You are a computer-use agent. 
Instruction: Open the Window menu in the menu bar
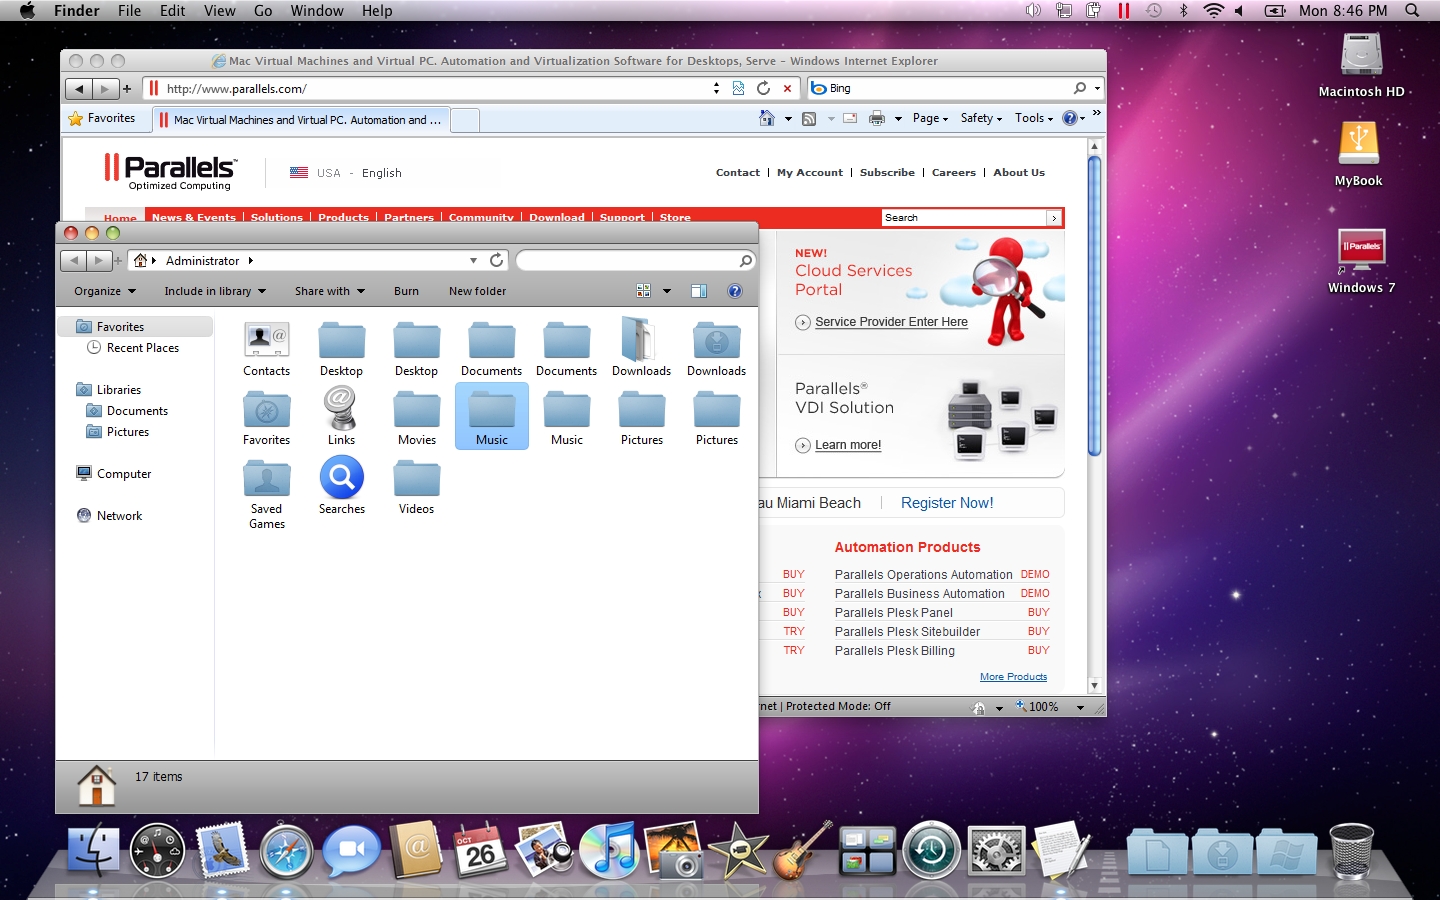click(x=317, y=11)
